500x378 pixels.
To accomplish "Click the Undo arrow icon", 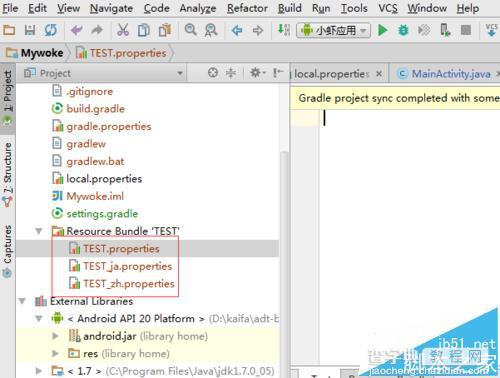I will 77,30.
